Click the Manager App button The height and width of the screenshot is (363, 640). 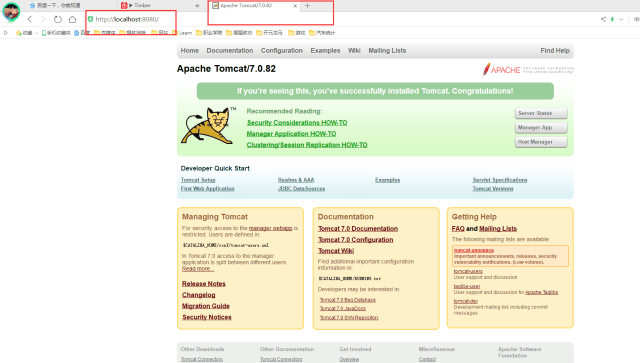coord(541,127)
